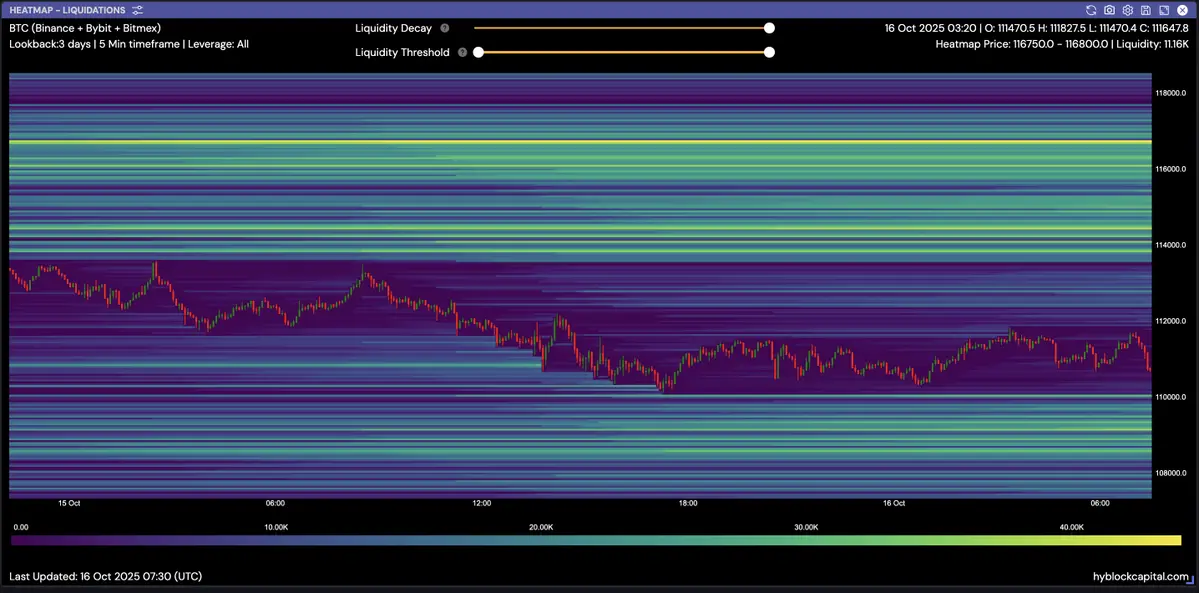Click the 12:00 time axis label
Image resolution: width=1199 pixels, height=593 pixels.
pos(481,503)
